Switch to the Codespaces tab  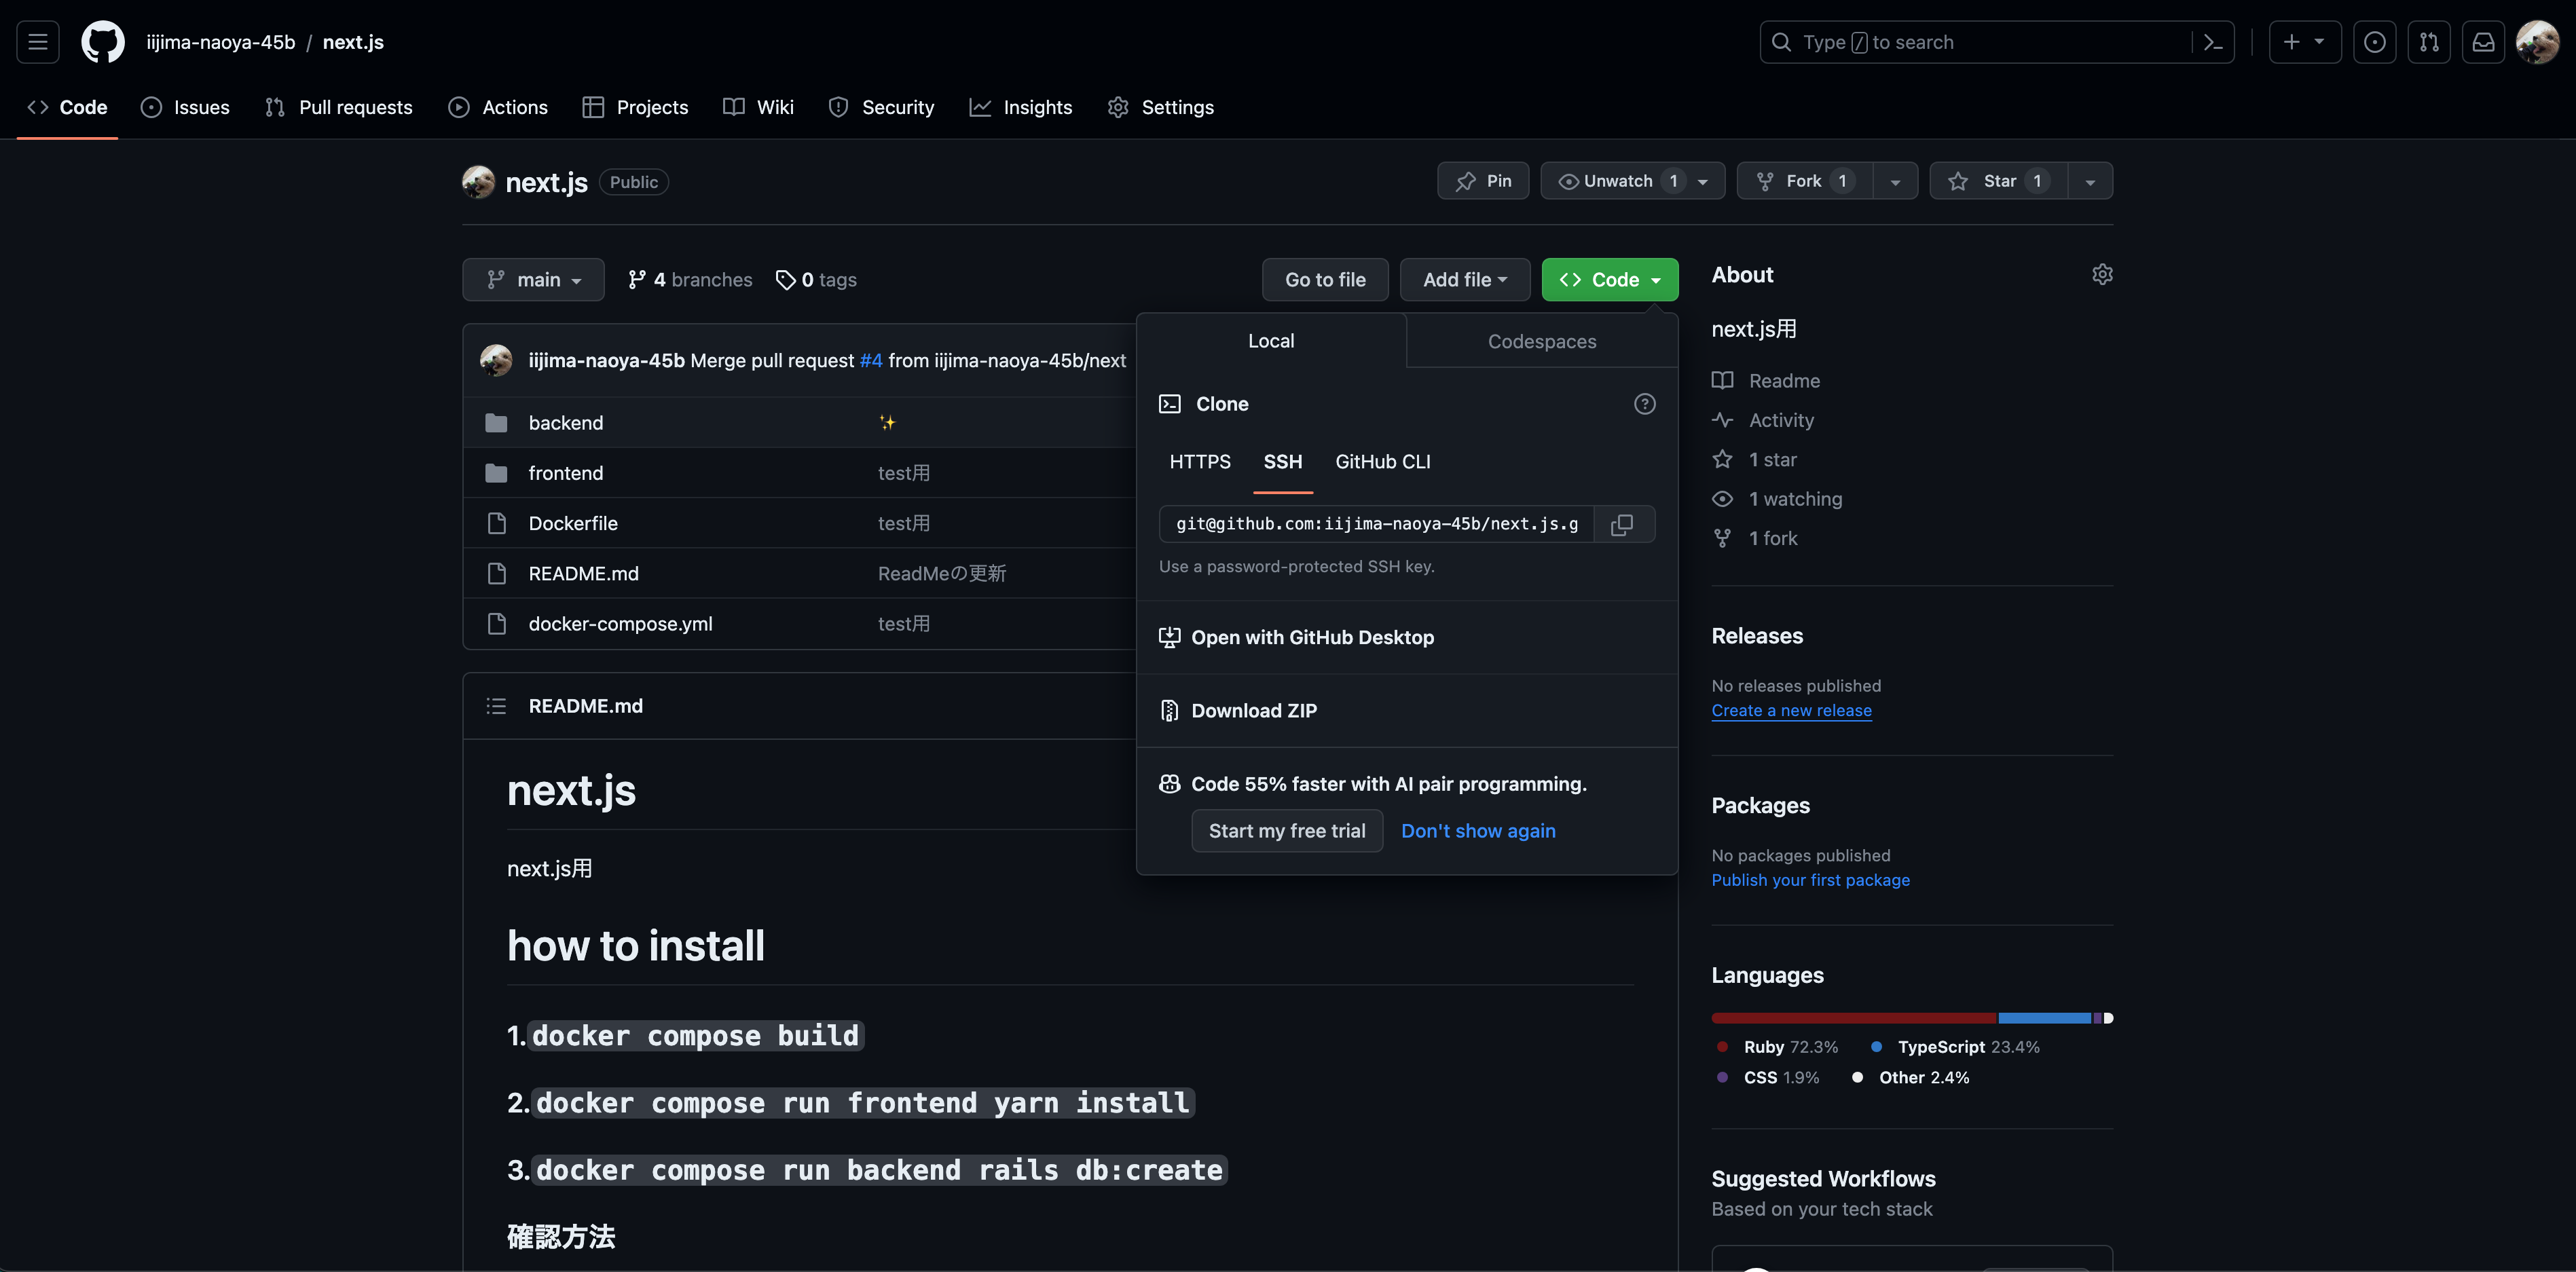[1541, 341]
